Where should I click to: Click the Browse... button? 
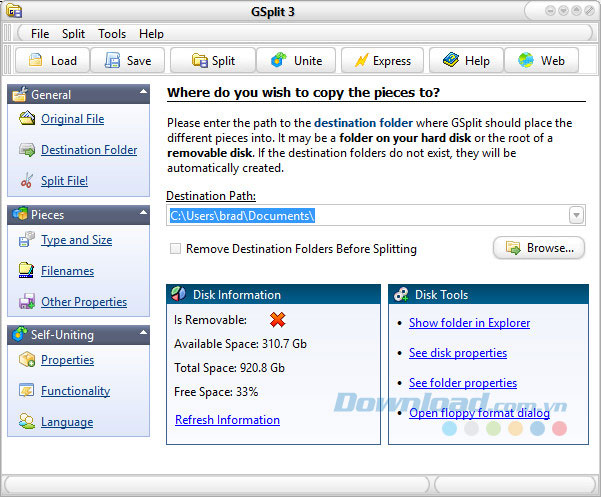click(539, 248)
